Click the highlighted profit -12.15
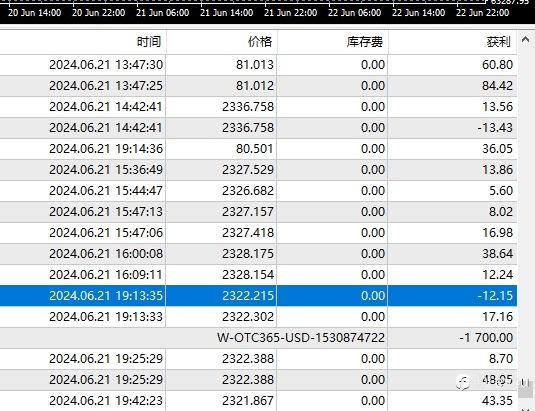Image resolution: width=535 pixels, height=411 pixels. click(495, 296)
